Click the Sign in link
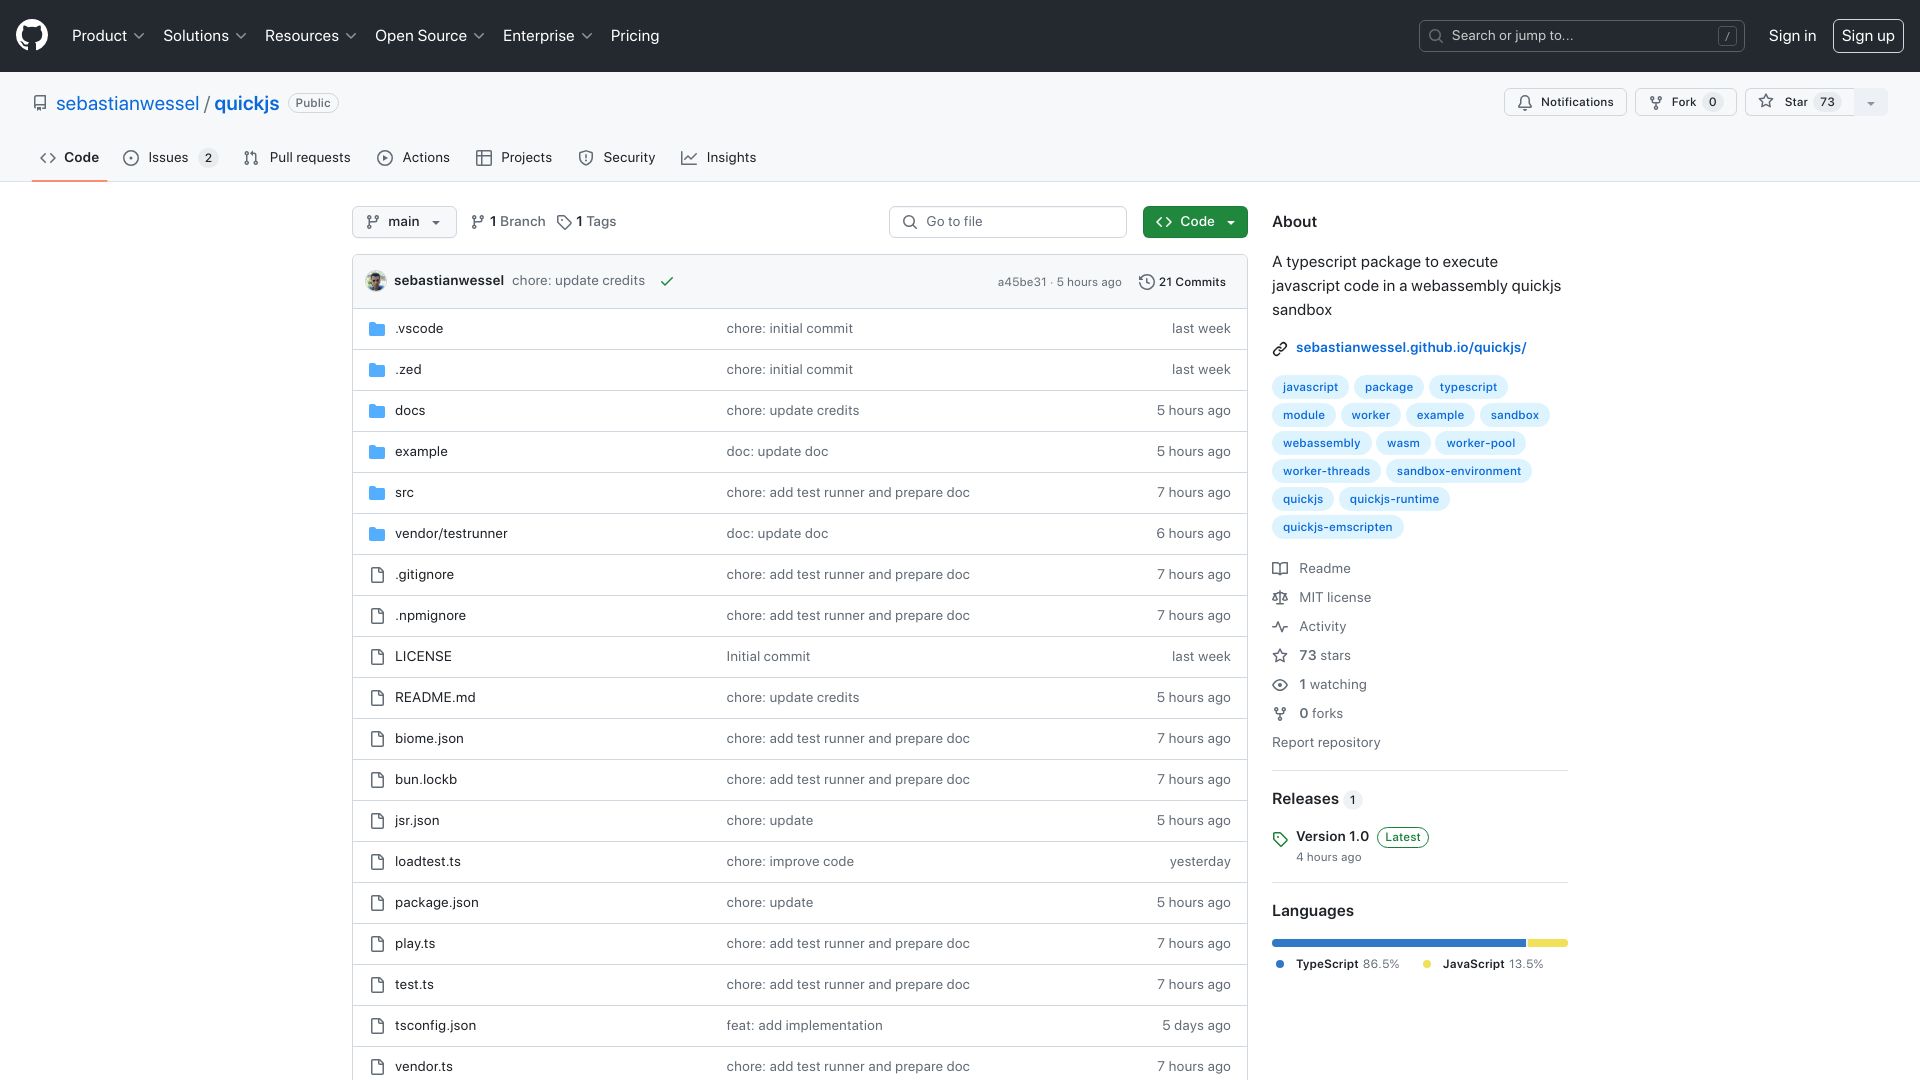 tap(1792, 36)
